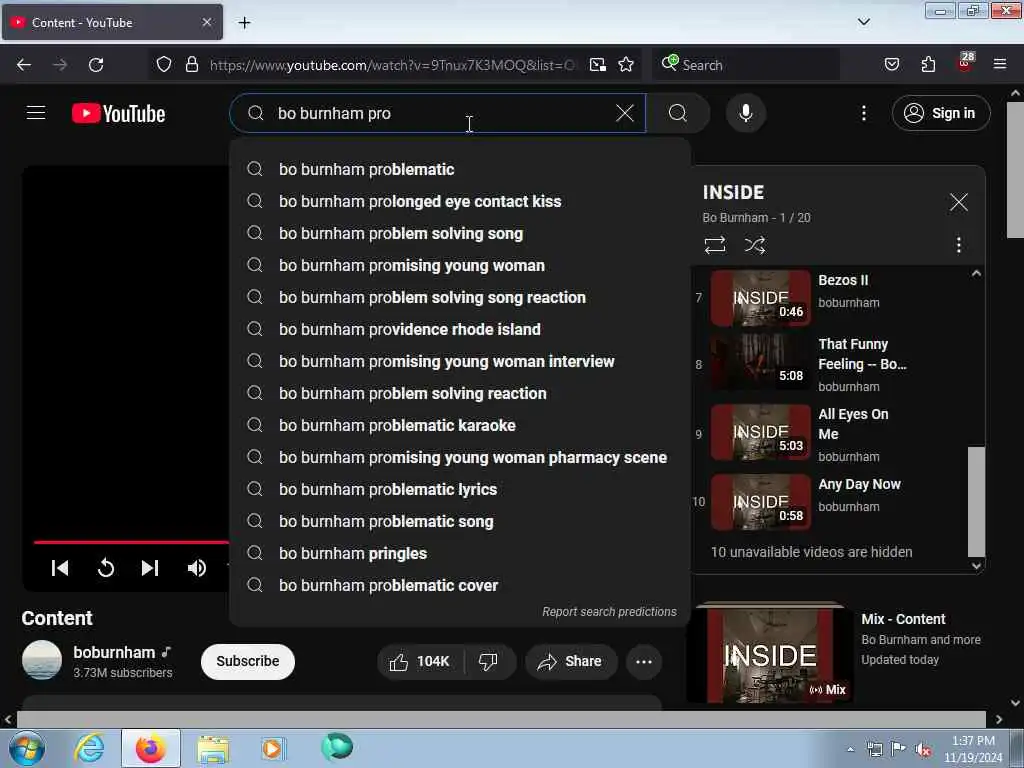Mute the video player volume

pos(196,568)
